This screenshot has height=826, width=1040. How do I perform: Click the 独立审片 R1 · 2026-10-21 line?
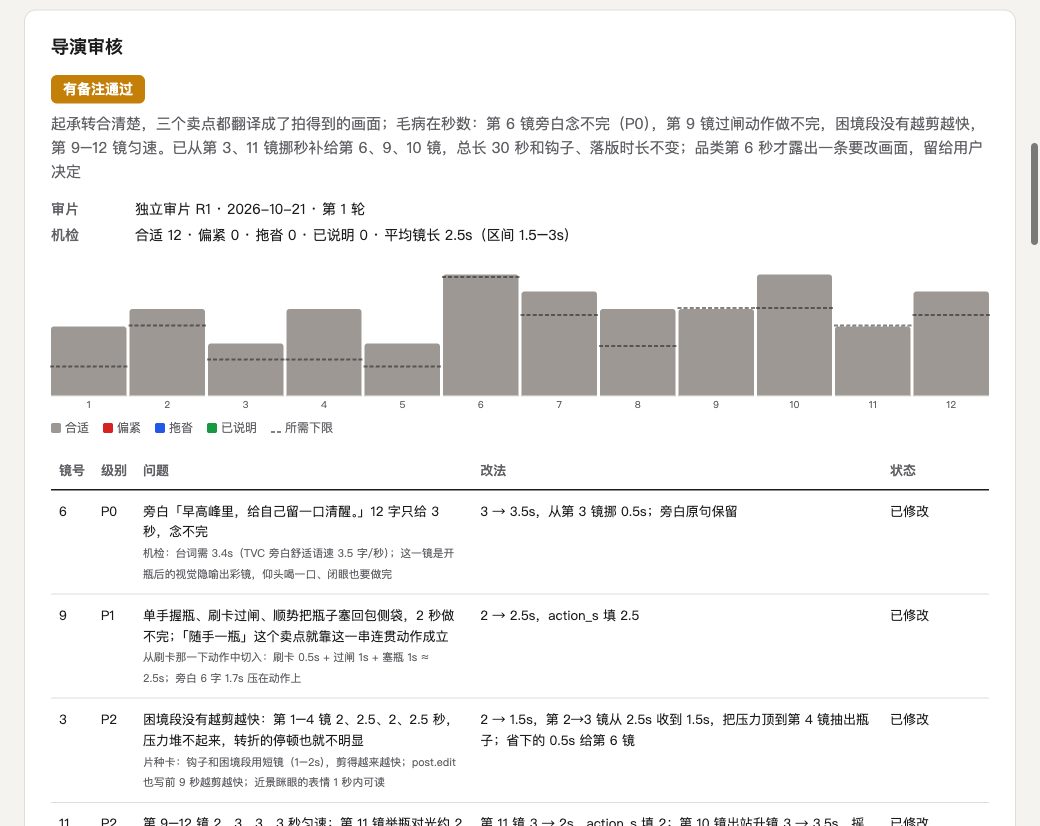[x=250, y=209]
